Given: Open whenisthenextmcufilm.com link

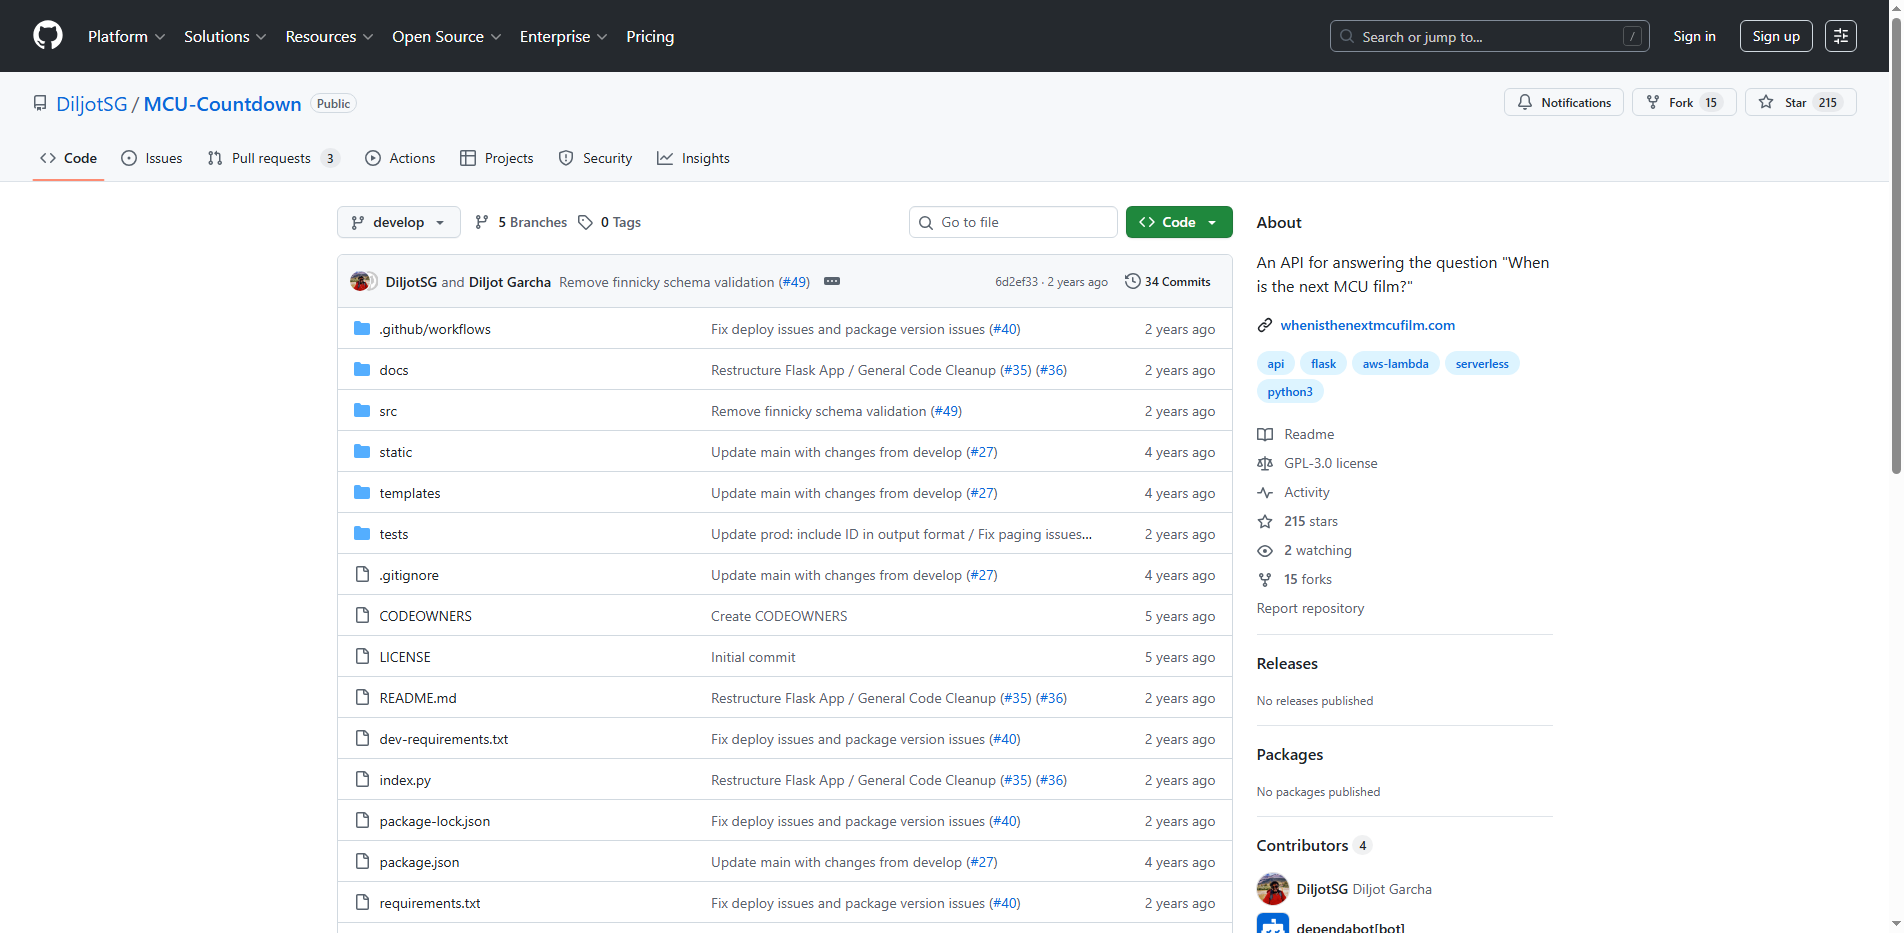Looking at the screenshot, I should pos(1367,325).
